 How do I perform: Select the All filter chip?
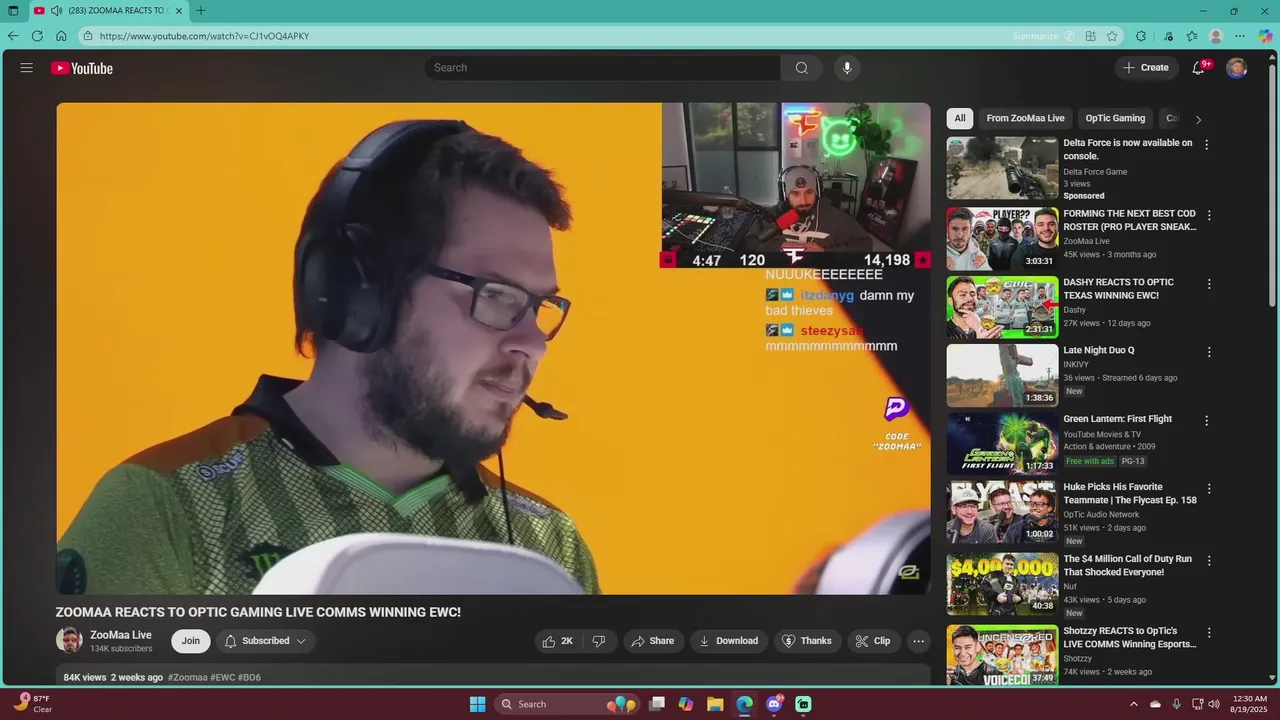960,118
